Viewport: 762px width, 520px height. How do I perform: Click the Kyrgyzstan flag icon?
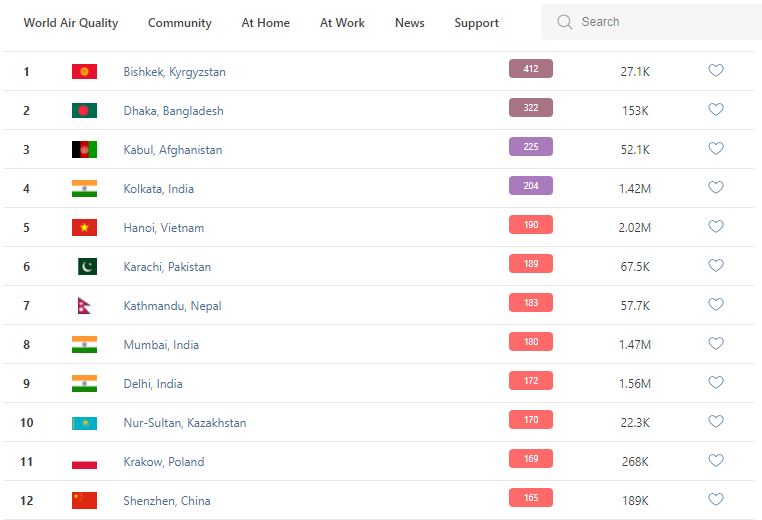coord(84,72)
